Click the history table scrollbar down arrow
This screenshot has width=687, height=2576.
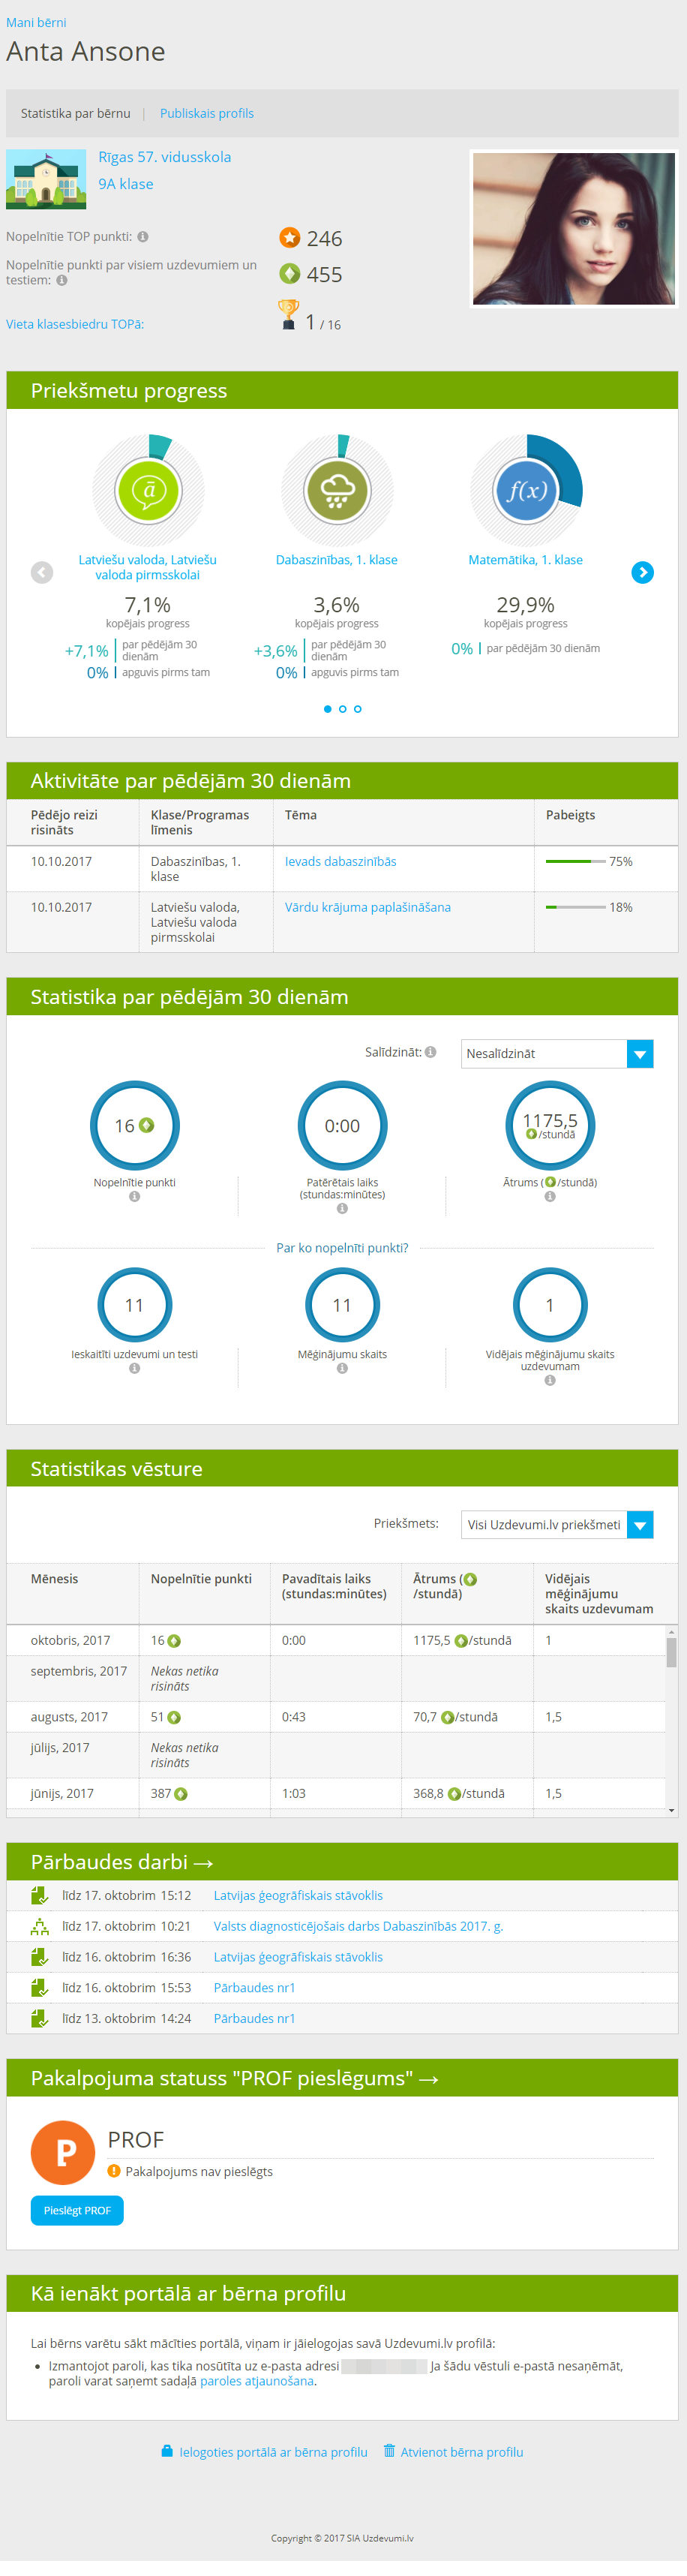[672, 1810]
